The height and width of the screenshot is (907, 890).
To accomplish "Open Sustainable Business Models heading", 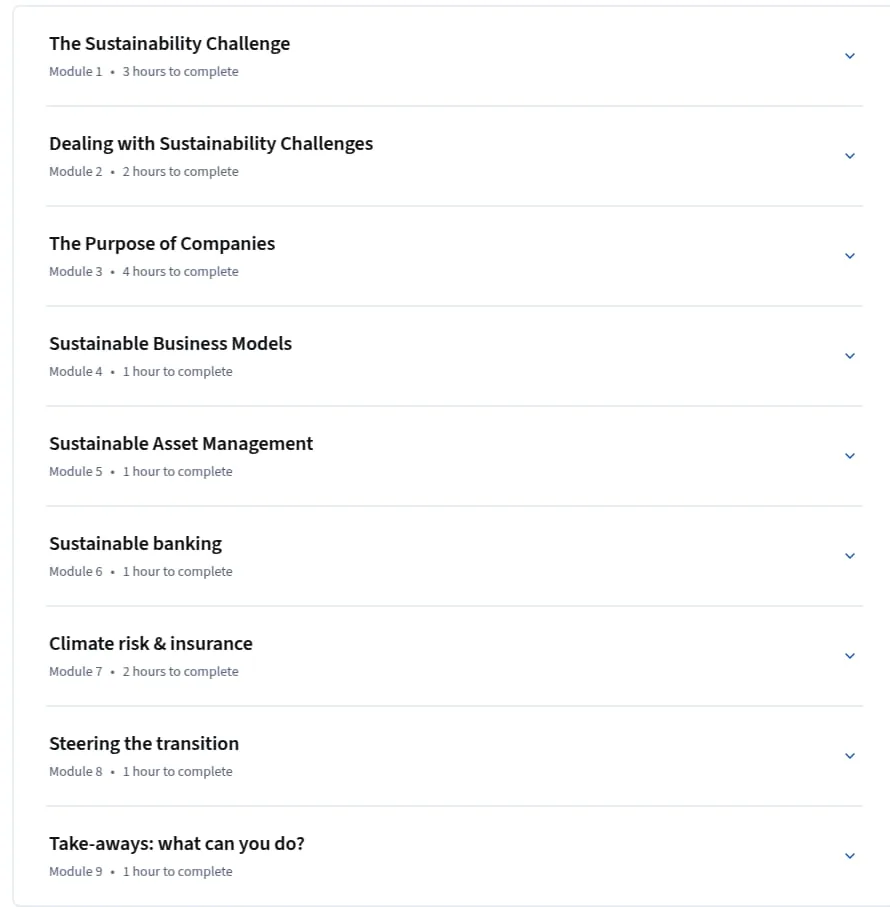I will (171, 344).
